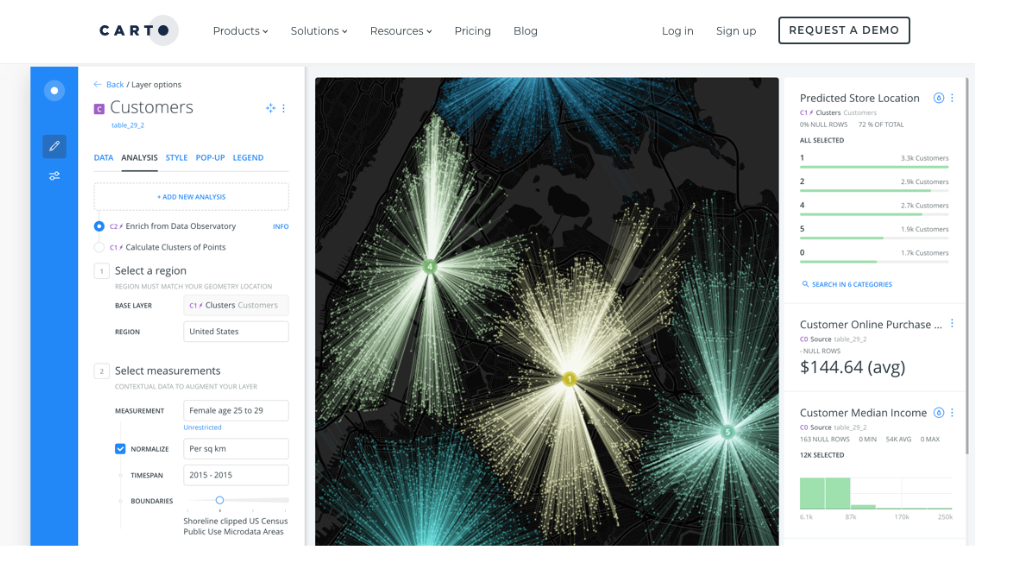Open the sliders settings icon in sidebar

pyautogui.click(x=54, y=176)
